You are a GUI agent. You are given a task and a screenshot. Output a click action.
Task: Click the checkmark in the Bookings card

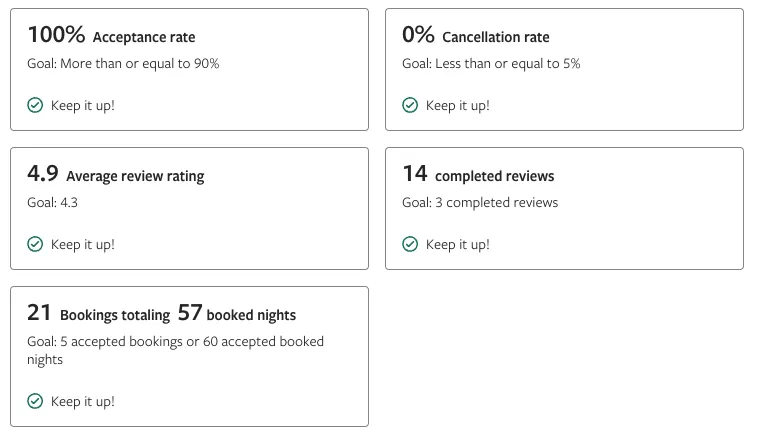point(35,401)
